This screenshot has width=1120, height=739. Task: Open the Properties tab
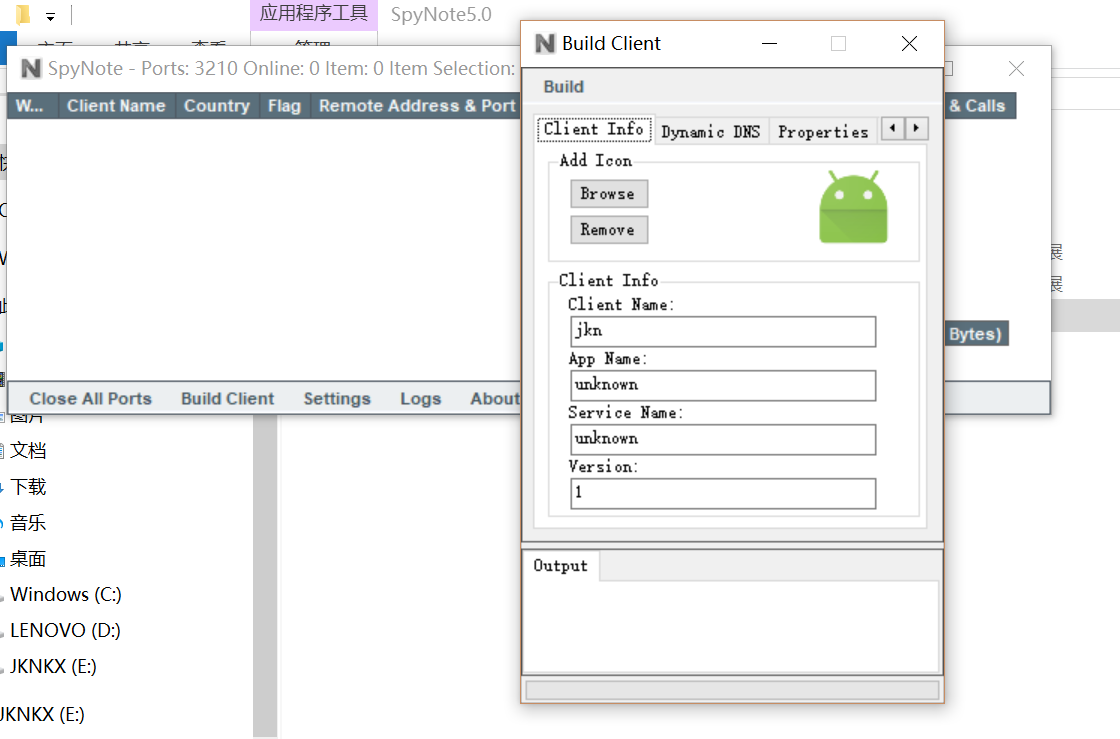(x=823, y=131)
